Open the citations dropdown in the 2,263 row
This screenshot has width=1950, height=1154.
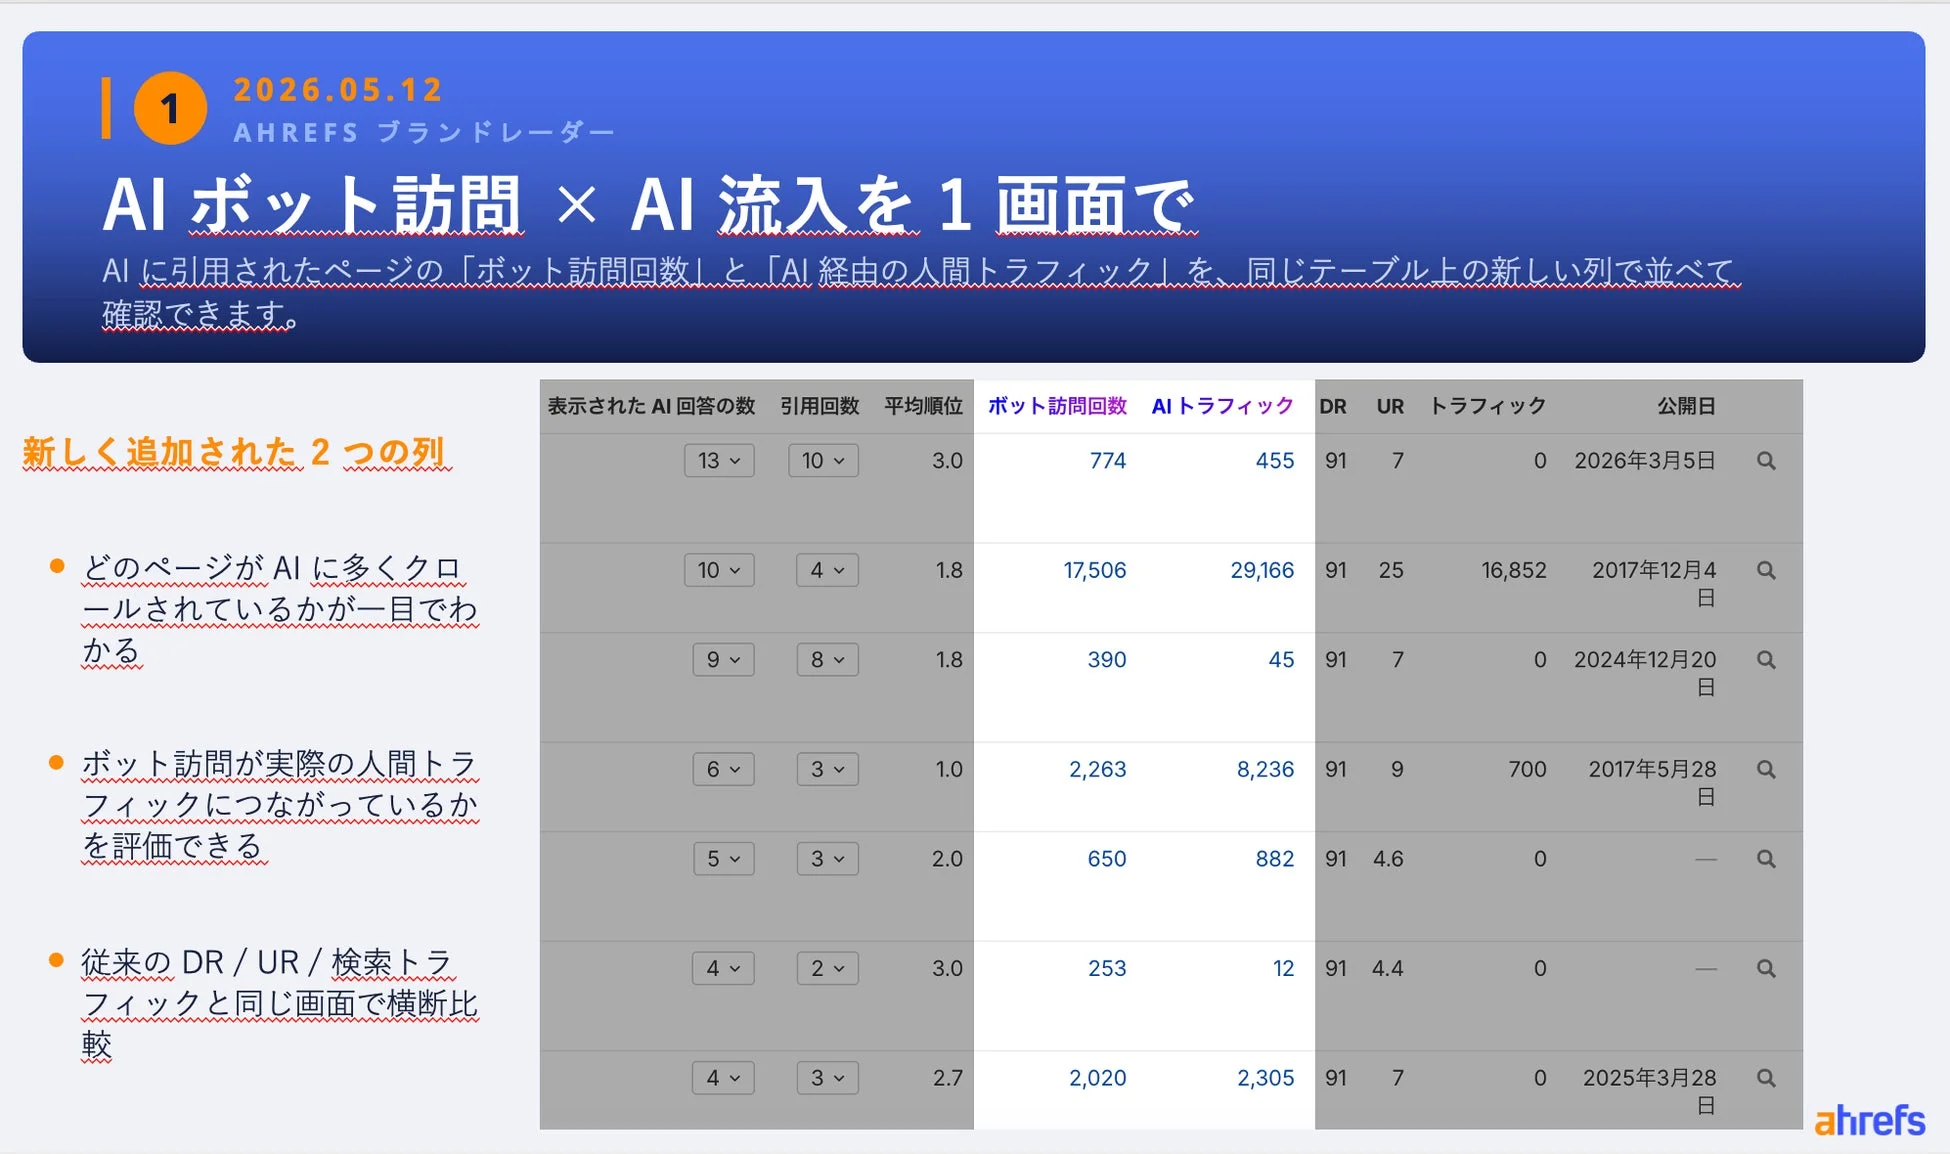tap(827, 770)
